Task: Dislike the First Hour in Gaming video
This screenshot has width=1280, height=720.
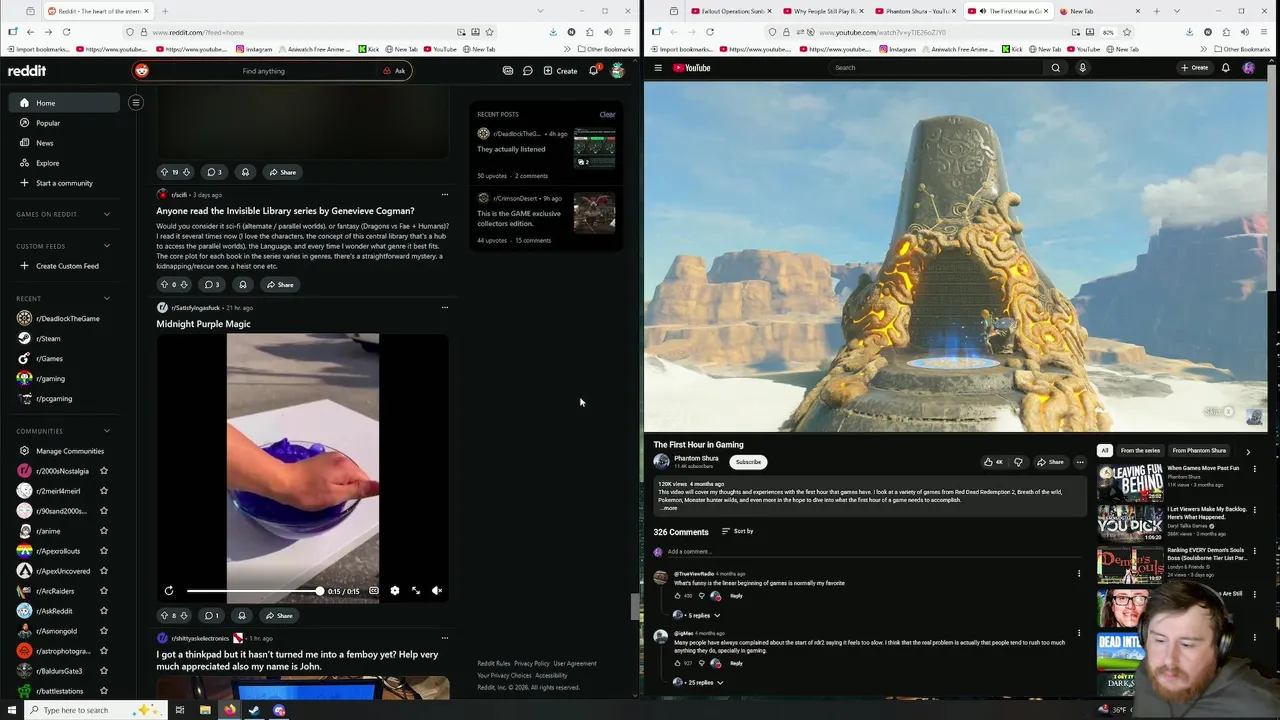Action: point(1018,462)
